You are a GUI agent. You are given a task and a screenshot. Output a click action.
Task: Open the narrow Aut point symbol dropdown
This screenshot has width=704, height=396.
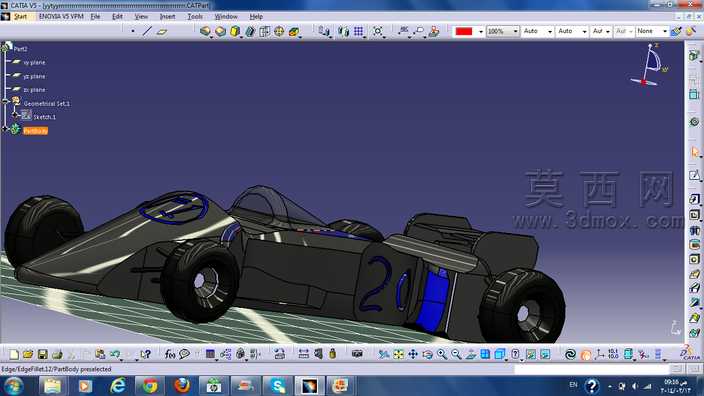point(607,31)
